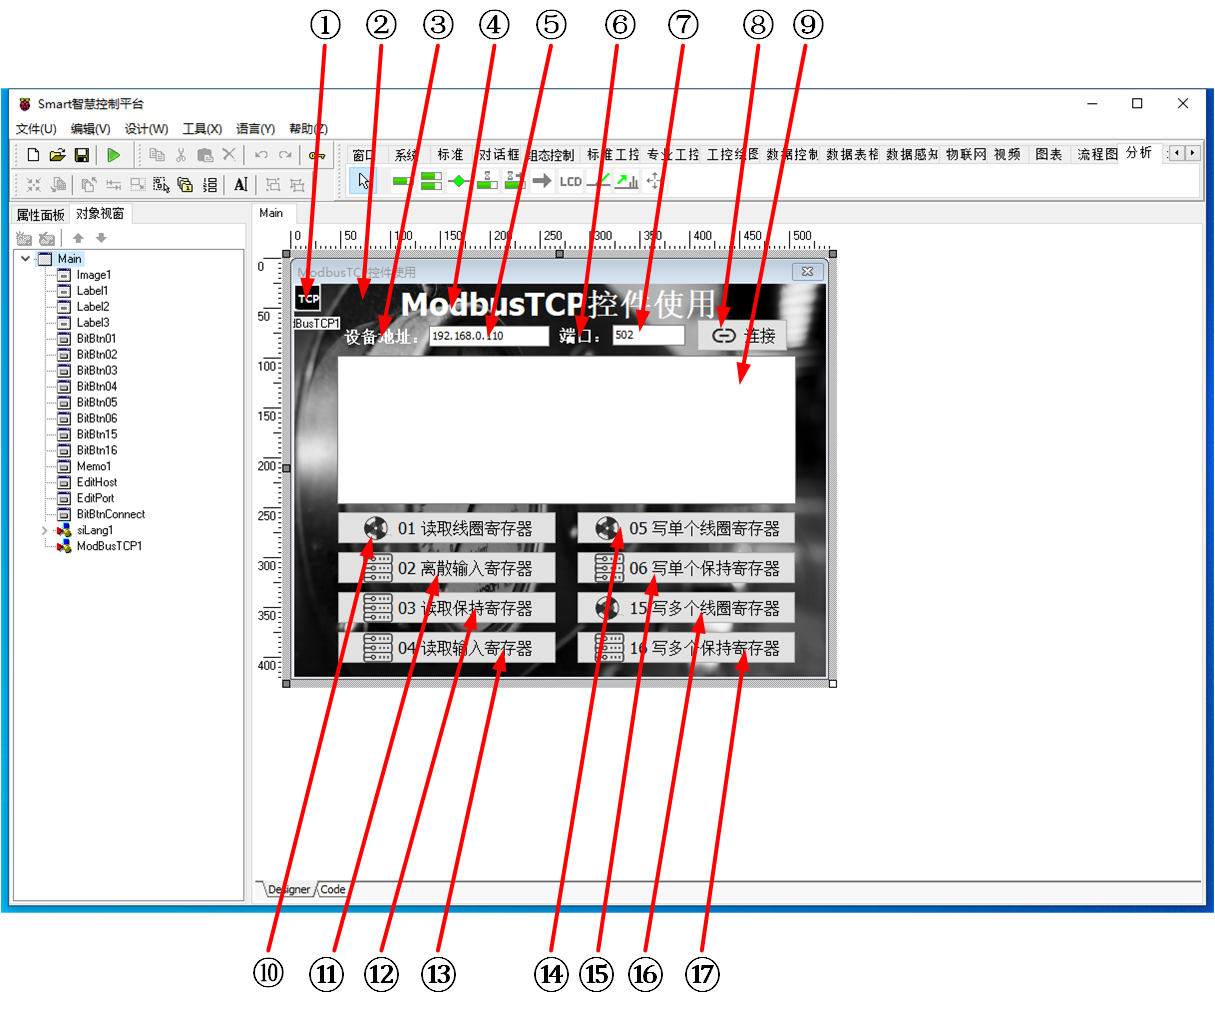
Task: Click the 连接 connect button
Action: pyautogui.click(x=742, y=335)
